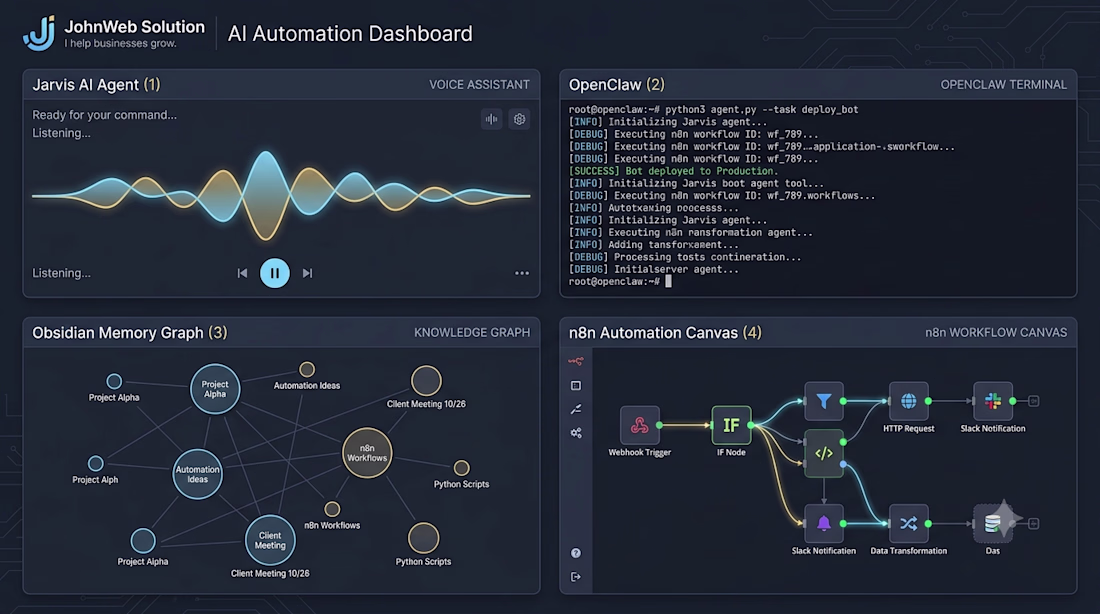Click the n8n Automation Canvas (4) title

[x=665, y=333]
